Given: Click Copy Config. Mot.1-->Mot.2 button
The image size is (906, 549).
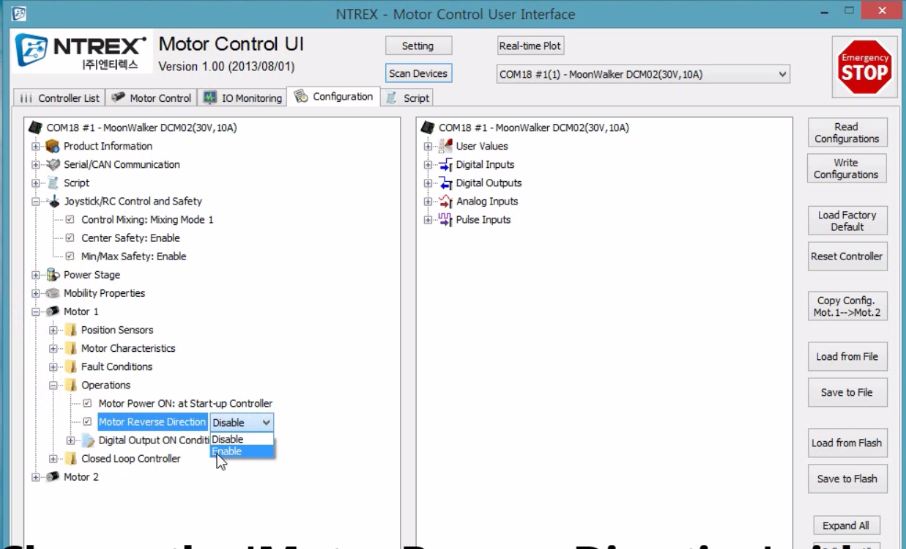Looking at the screenshot, I should click(847, 306).
